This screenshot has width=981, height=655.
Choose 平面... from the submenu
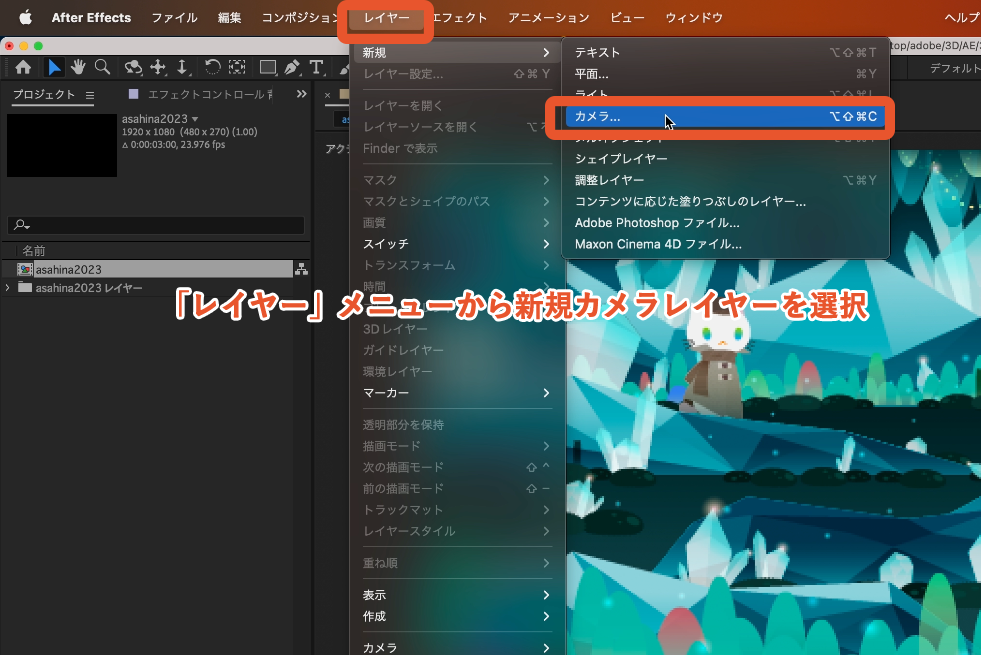coord(725,74)
